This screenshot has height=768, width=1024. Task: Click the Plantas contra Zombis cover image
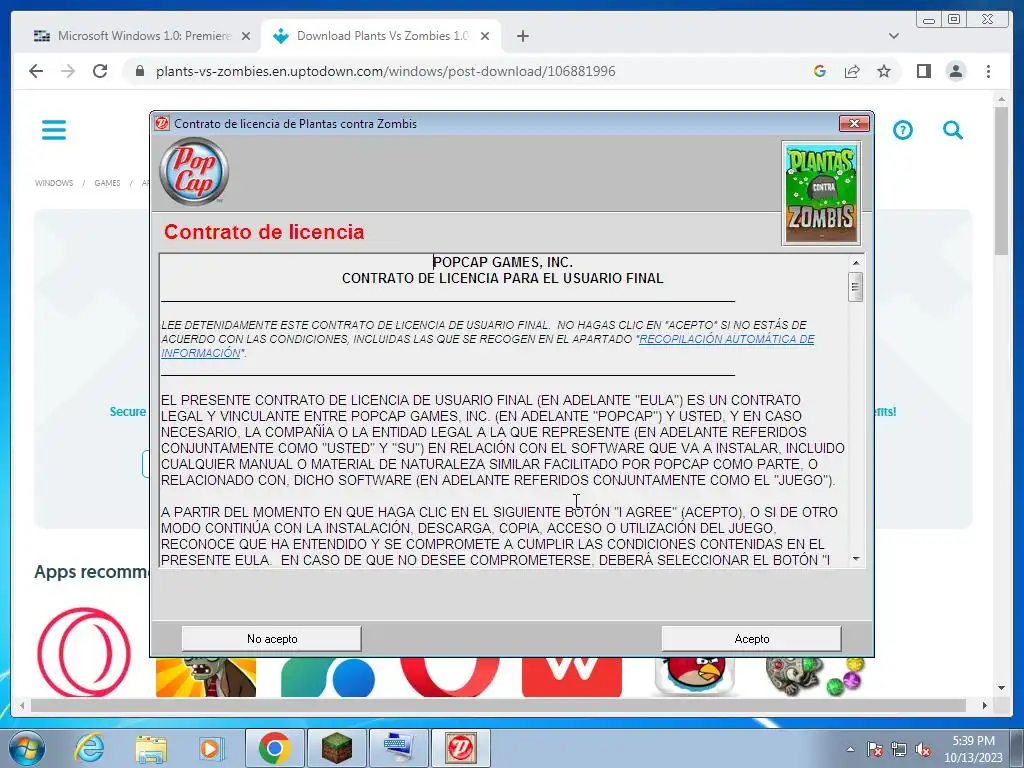pyautogui.click(x=821, y=194)
